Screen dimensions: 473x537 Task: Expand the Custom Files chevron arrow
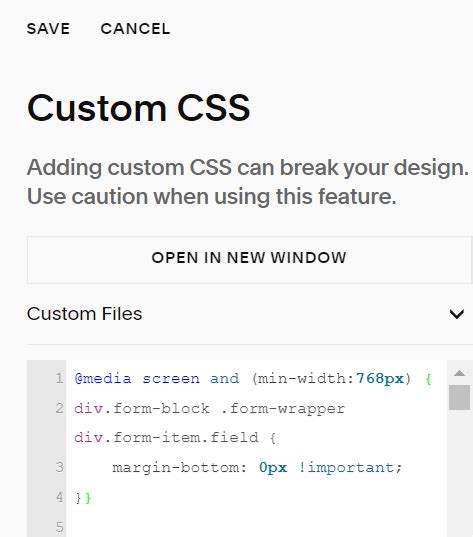(457, 313)
